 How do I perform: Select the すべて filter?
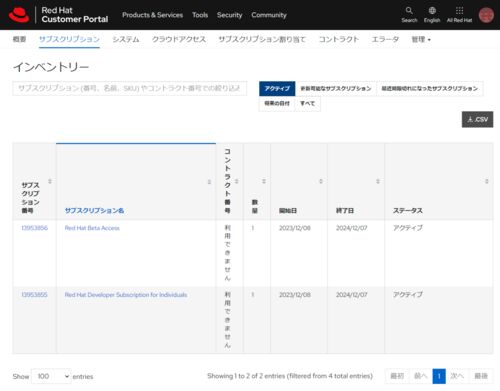click(307, 103)
